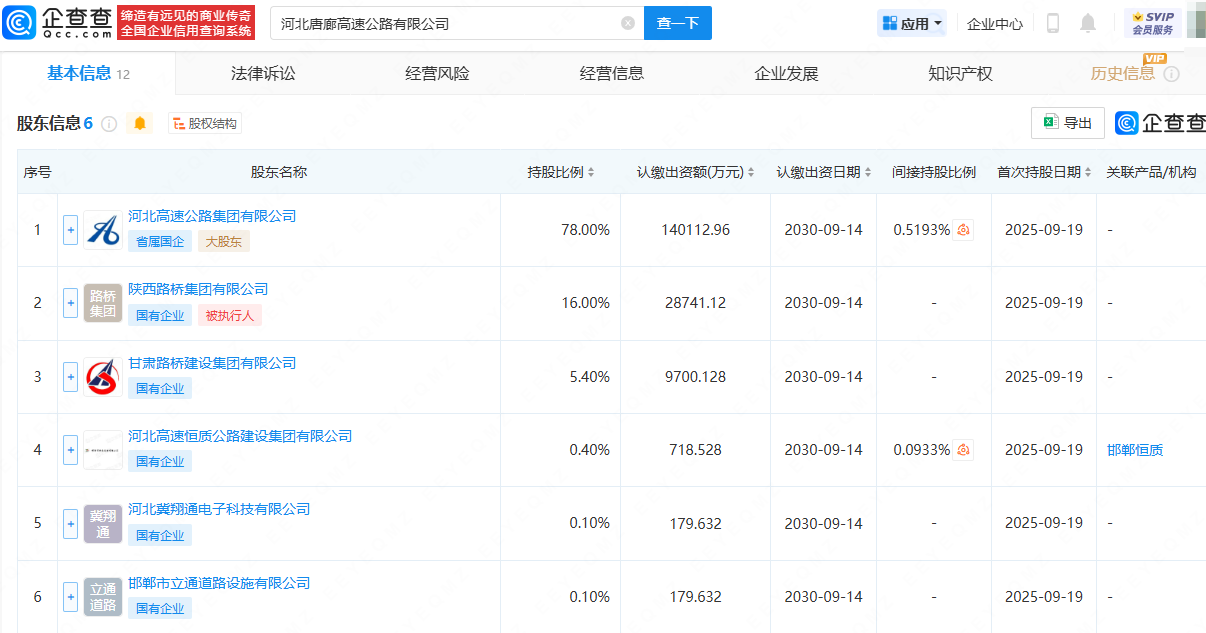Click the Qcc.com logo

pos(58,22)
